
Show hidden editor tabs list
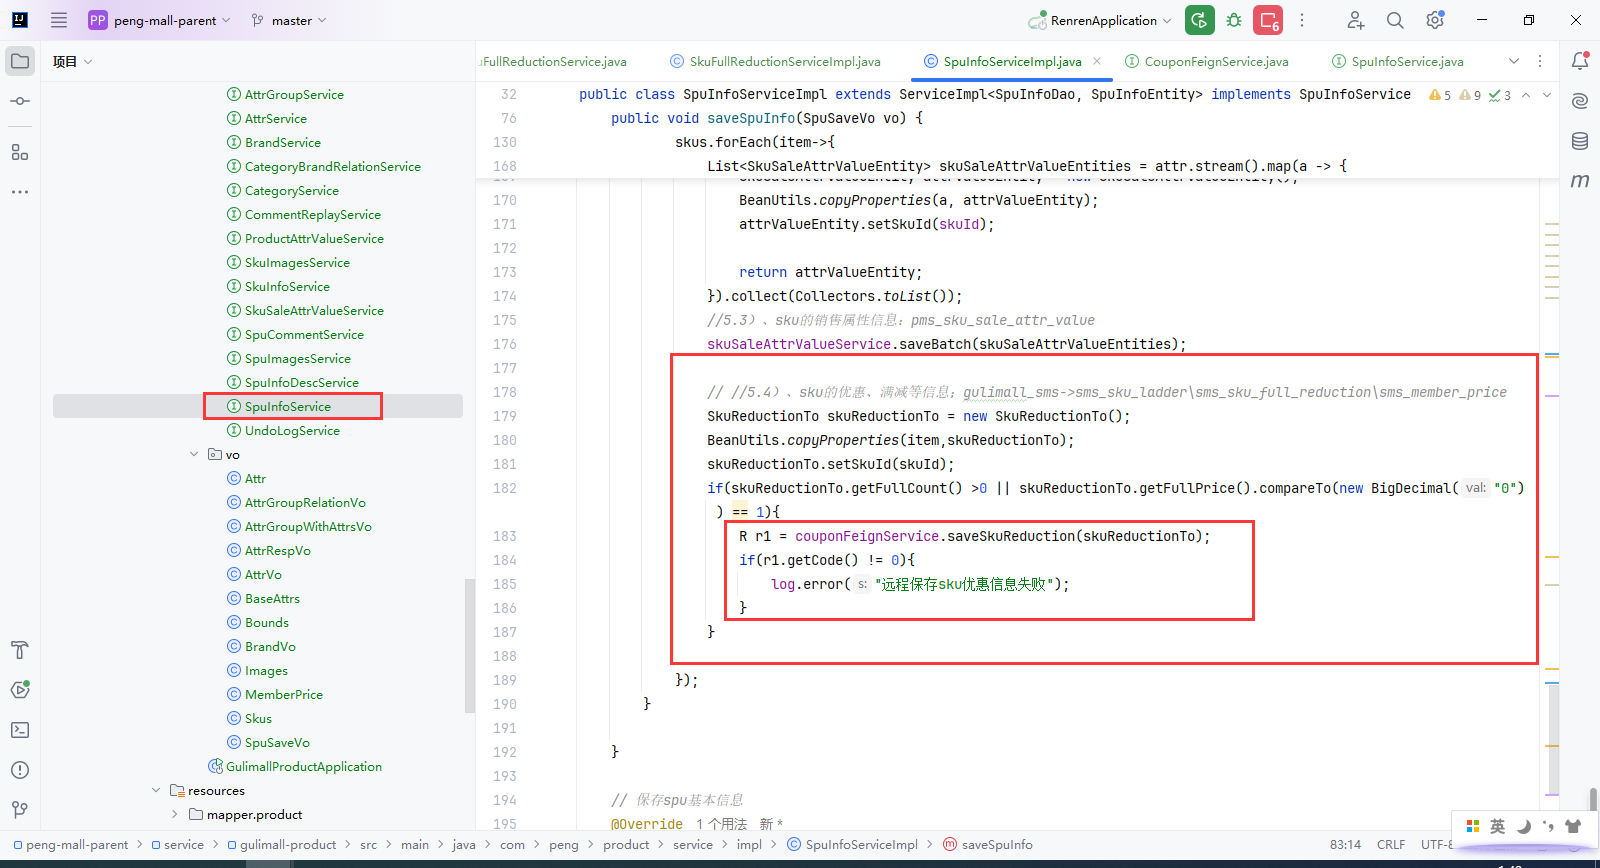pyautogui.click(x=1514, y=61)
